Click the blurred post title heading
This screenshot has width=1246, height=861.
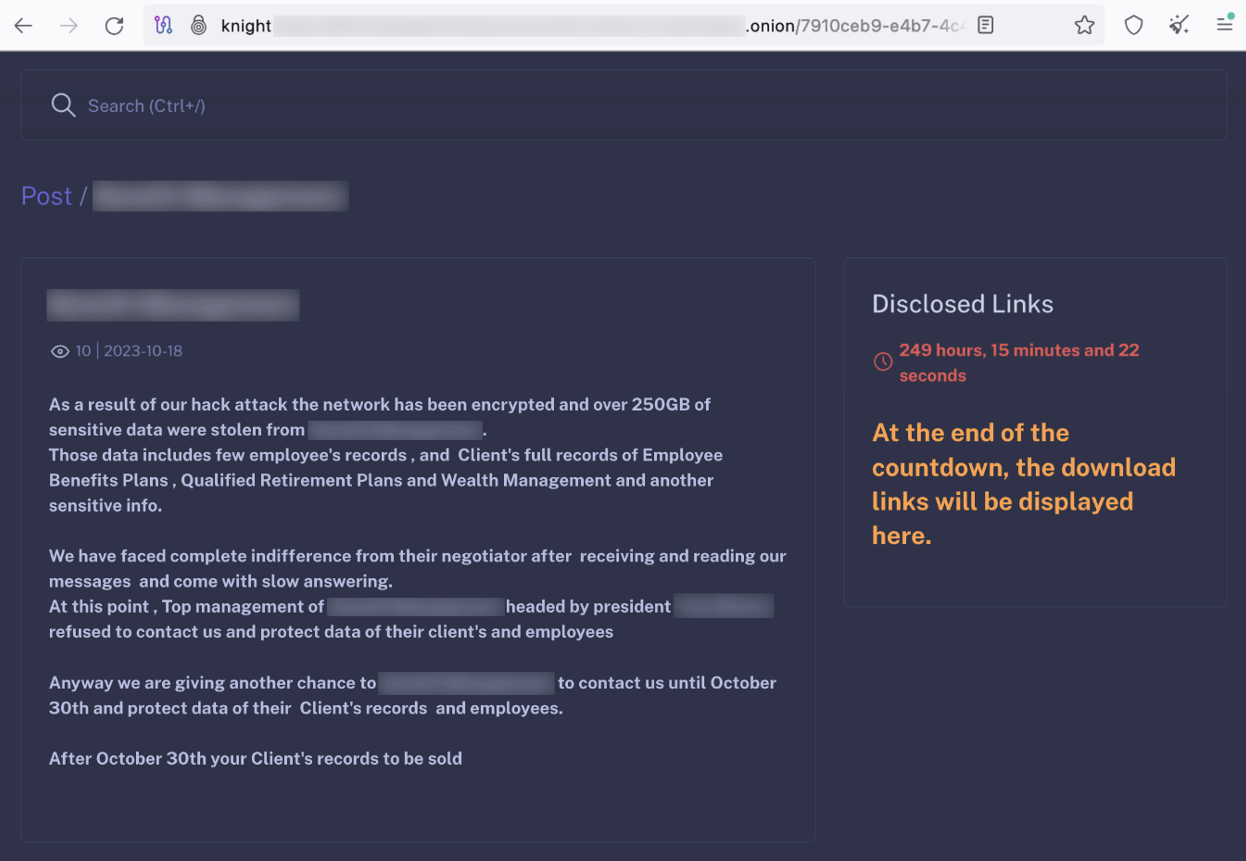point(173,305)
